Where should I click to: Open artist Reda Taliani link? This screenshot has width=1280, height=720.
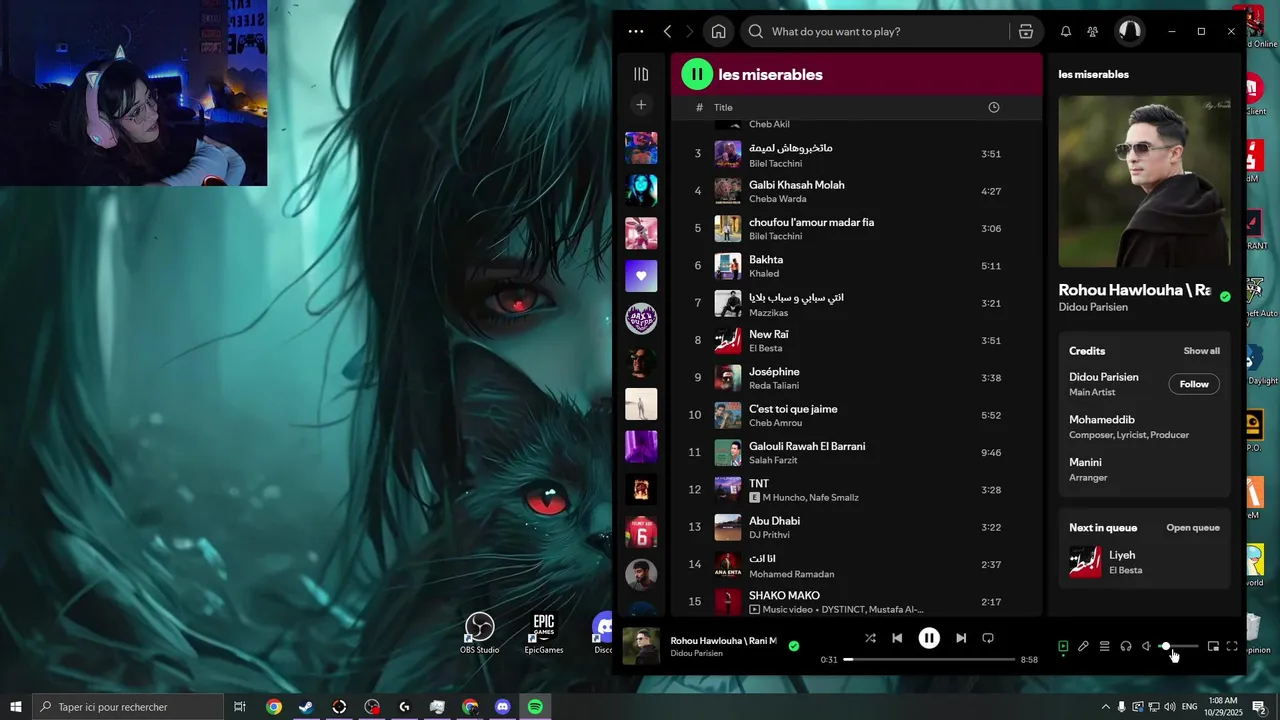[x=774, y=386]
